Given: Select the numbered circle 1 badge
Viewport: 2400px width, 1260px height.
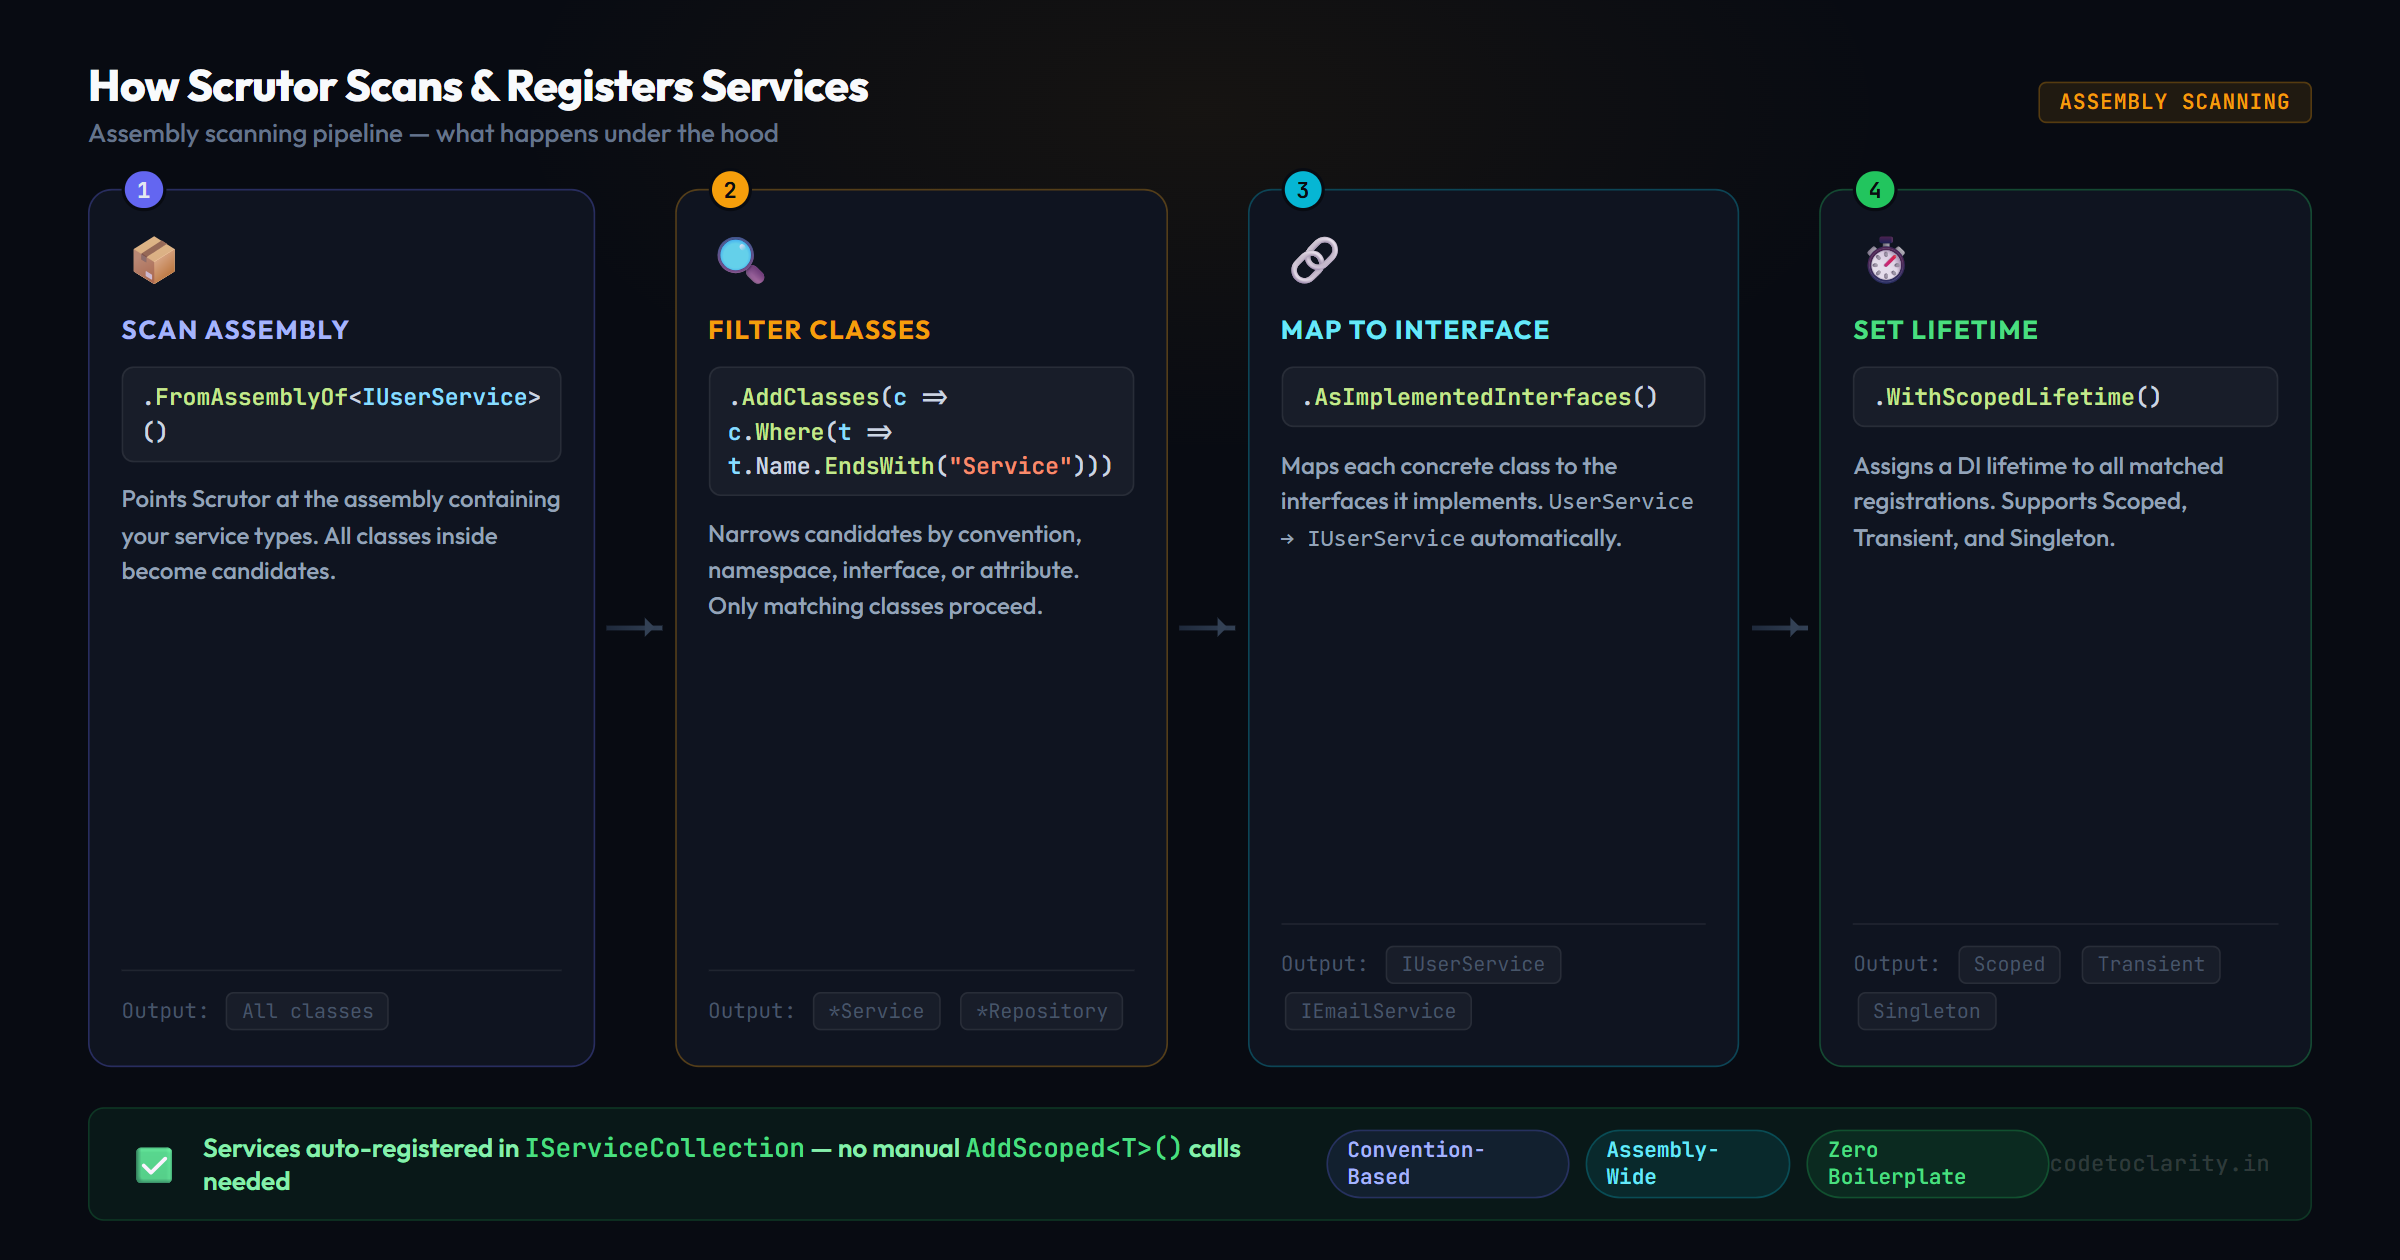Looking at the screenshot, I should pyautogui.click(x=142, y=188).
